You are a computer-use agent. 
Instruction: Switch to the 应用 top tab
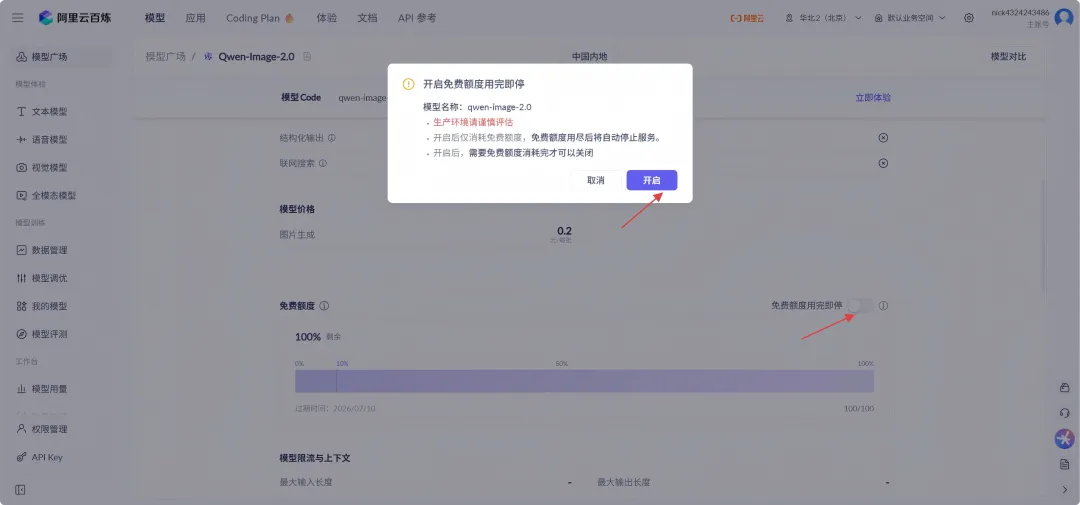point(196,18)
